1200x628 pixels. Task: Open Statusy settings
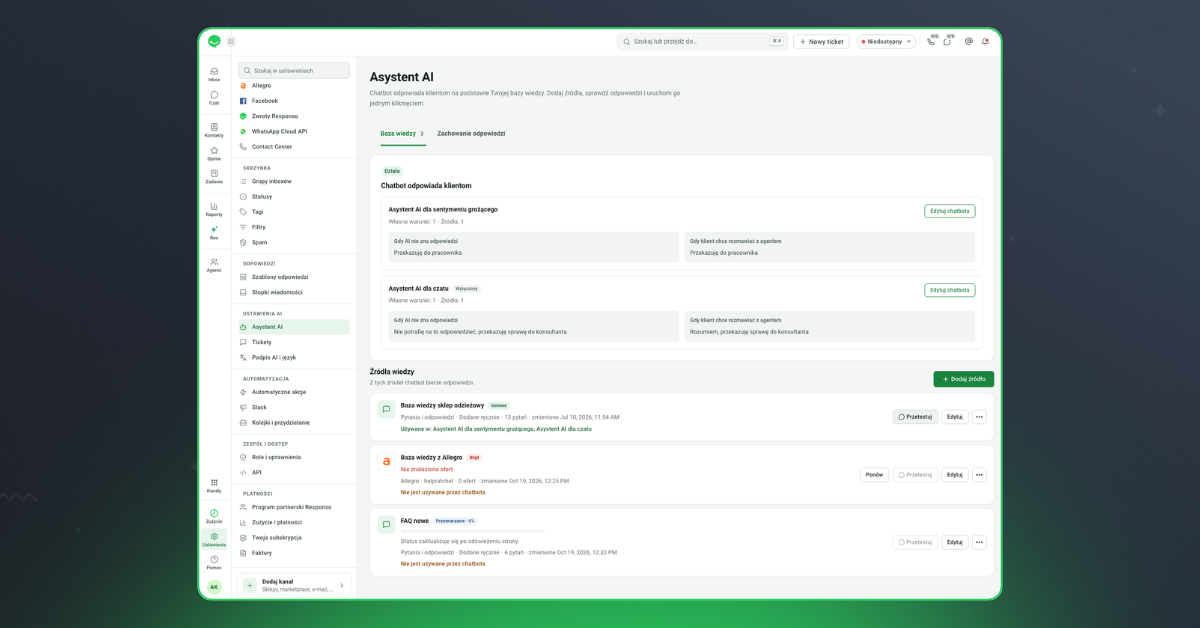tap(294, 196)
